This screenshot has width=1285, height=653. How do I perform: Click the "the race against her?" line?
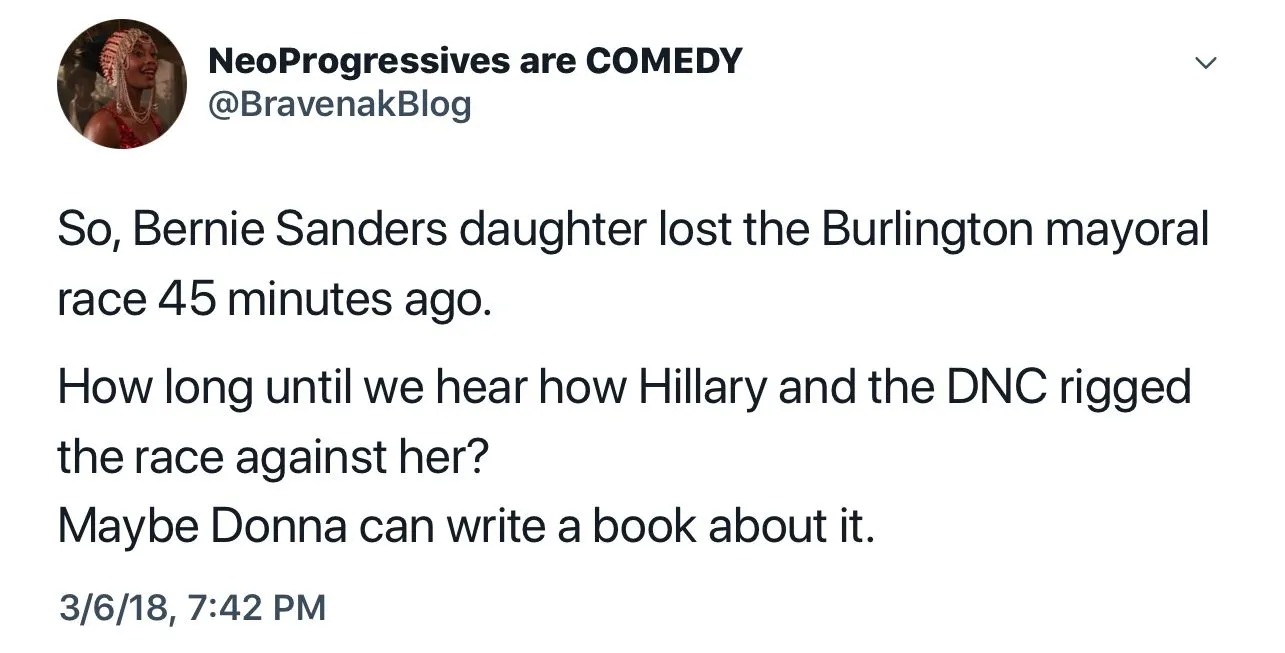click(272, 456)
